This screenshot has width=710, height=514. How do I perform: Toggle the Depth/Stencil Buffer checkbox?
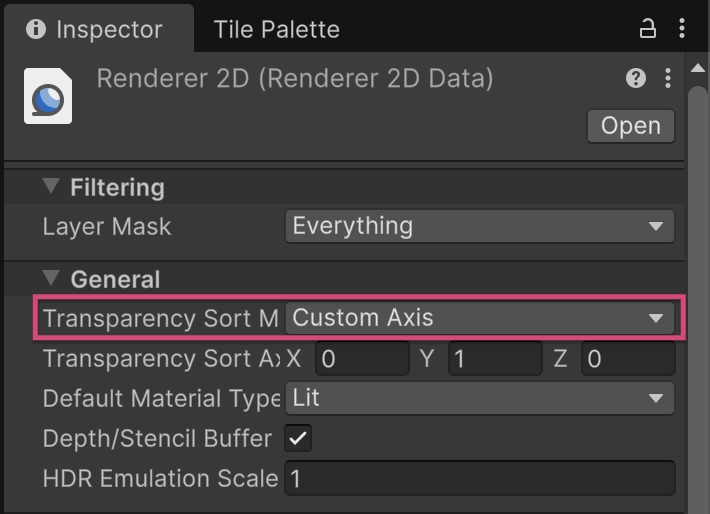[x=298, y=438]
